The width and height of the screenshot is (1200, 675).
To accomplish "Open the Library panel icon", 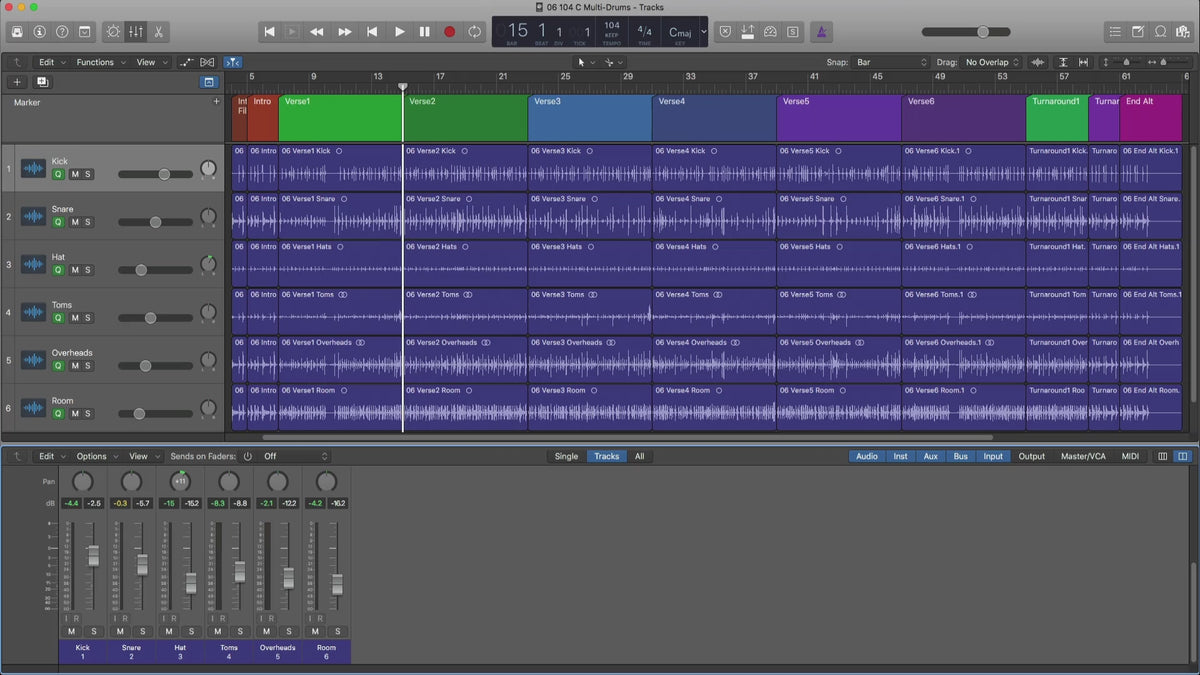I will 17,32.
